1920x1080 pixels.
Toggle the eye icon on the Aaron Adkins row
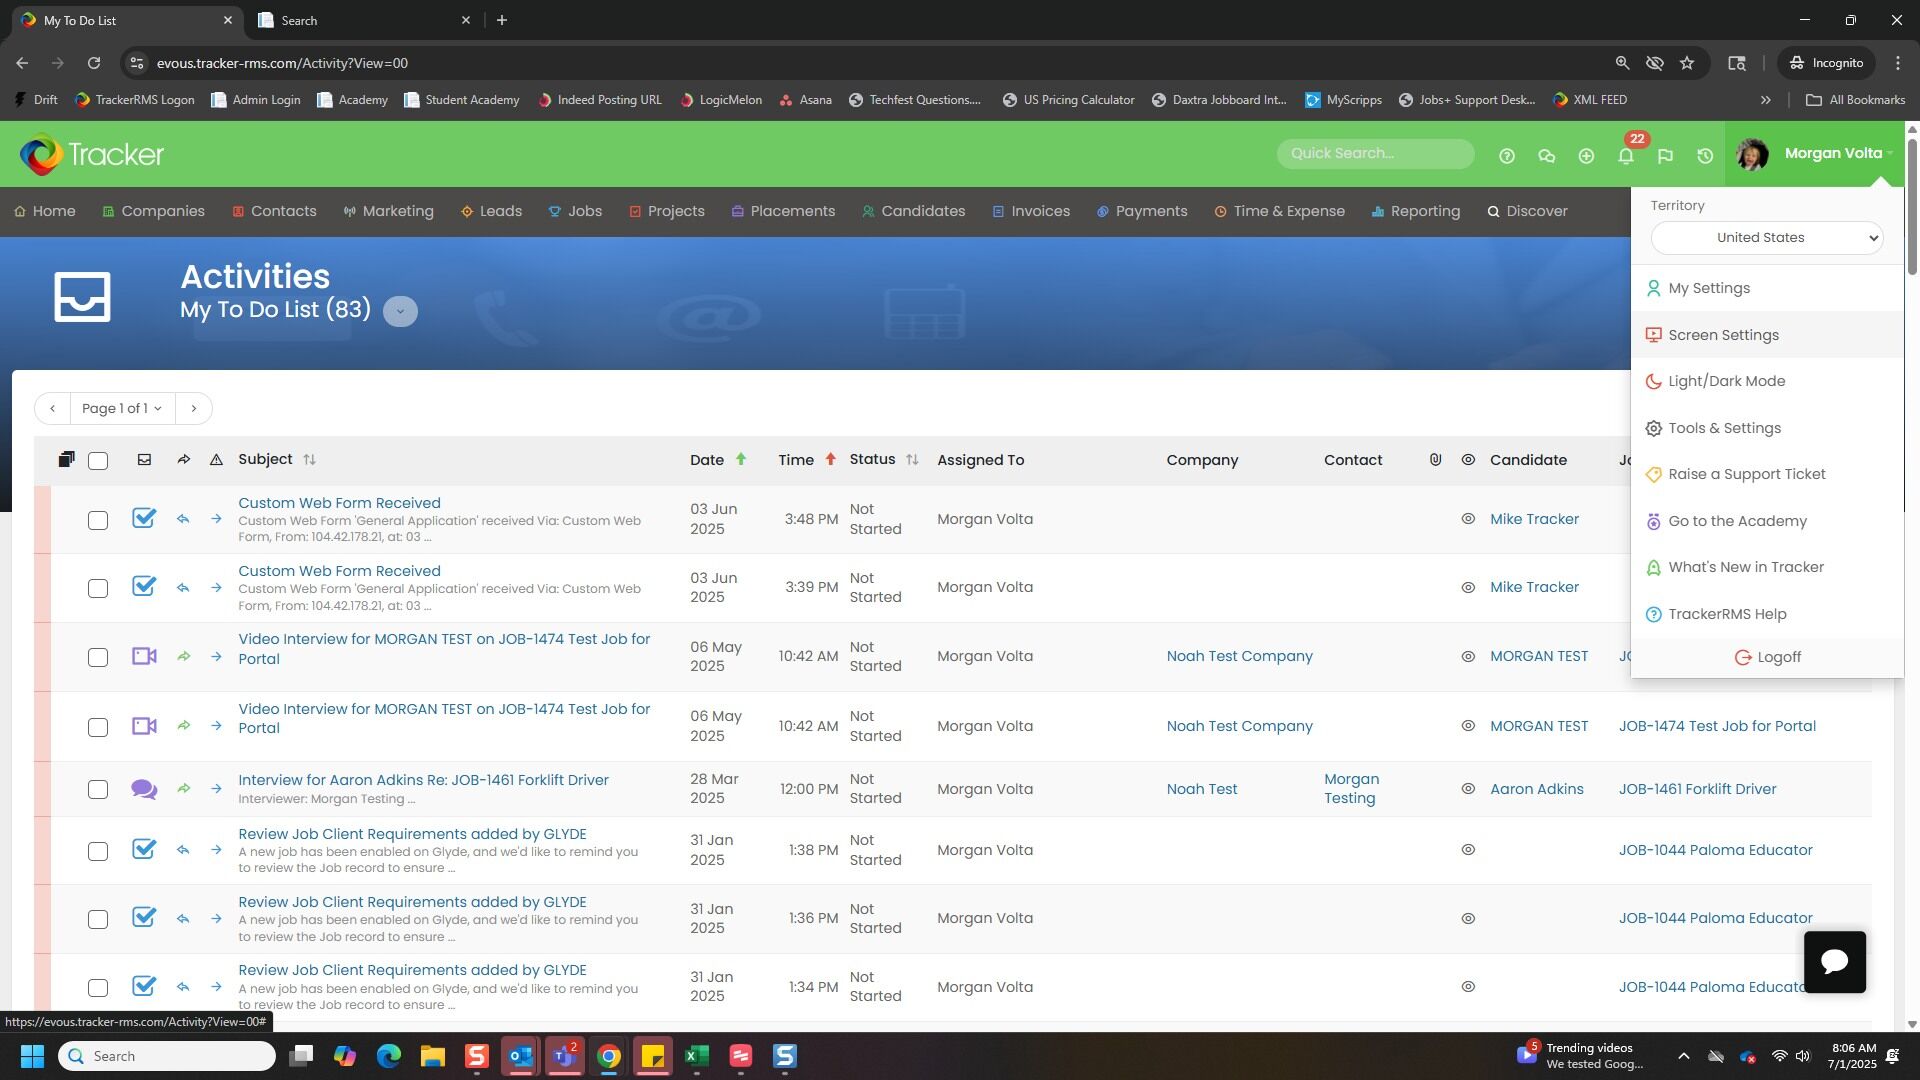(x=1468, y=789)
